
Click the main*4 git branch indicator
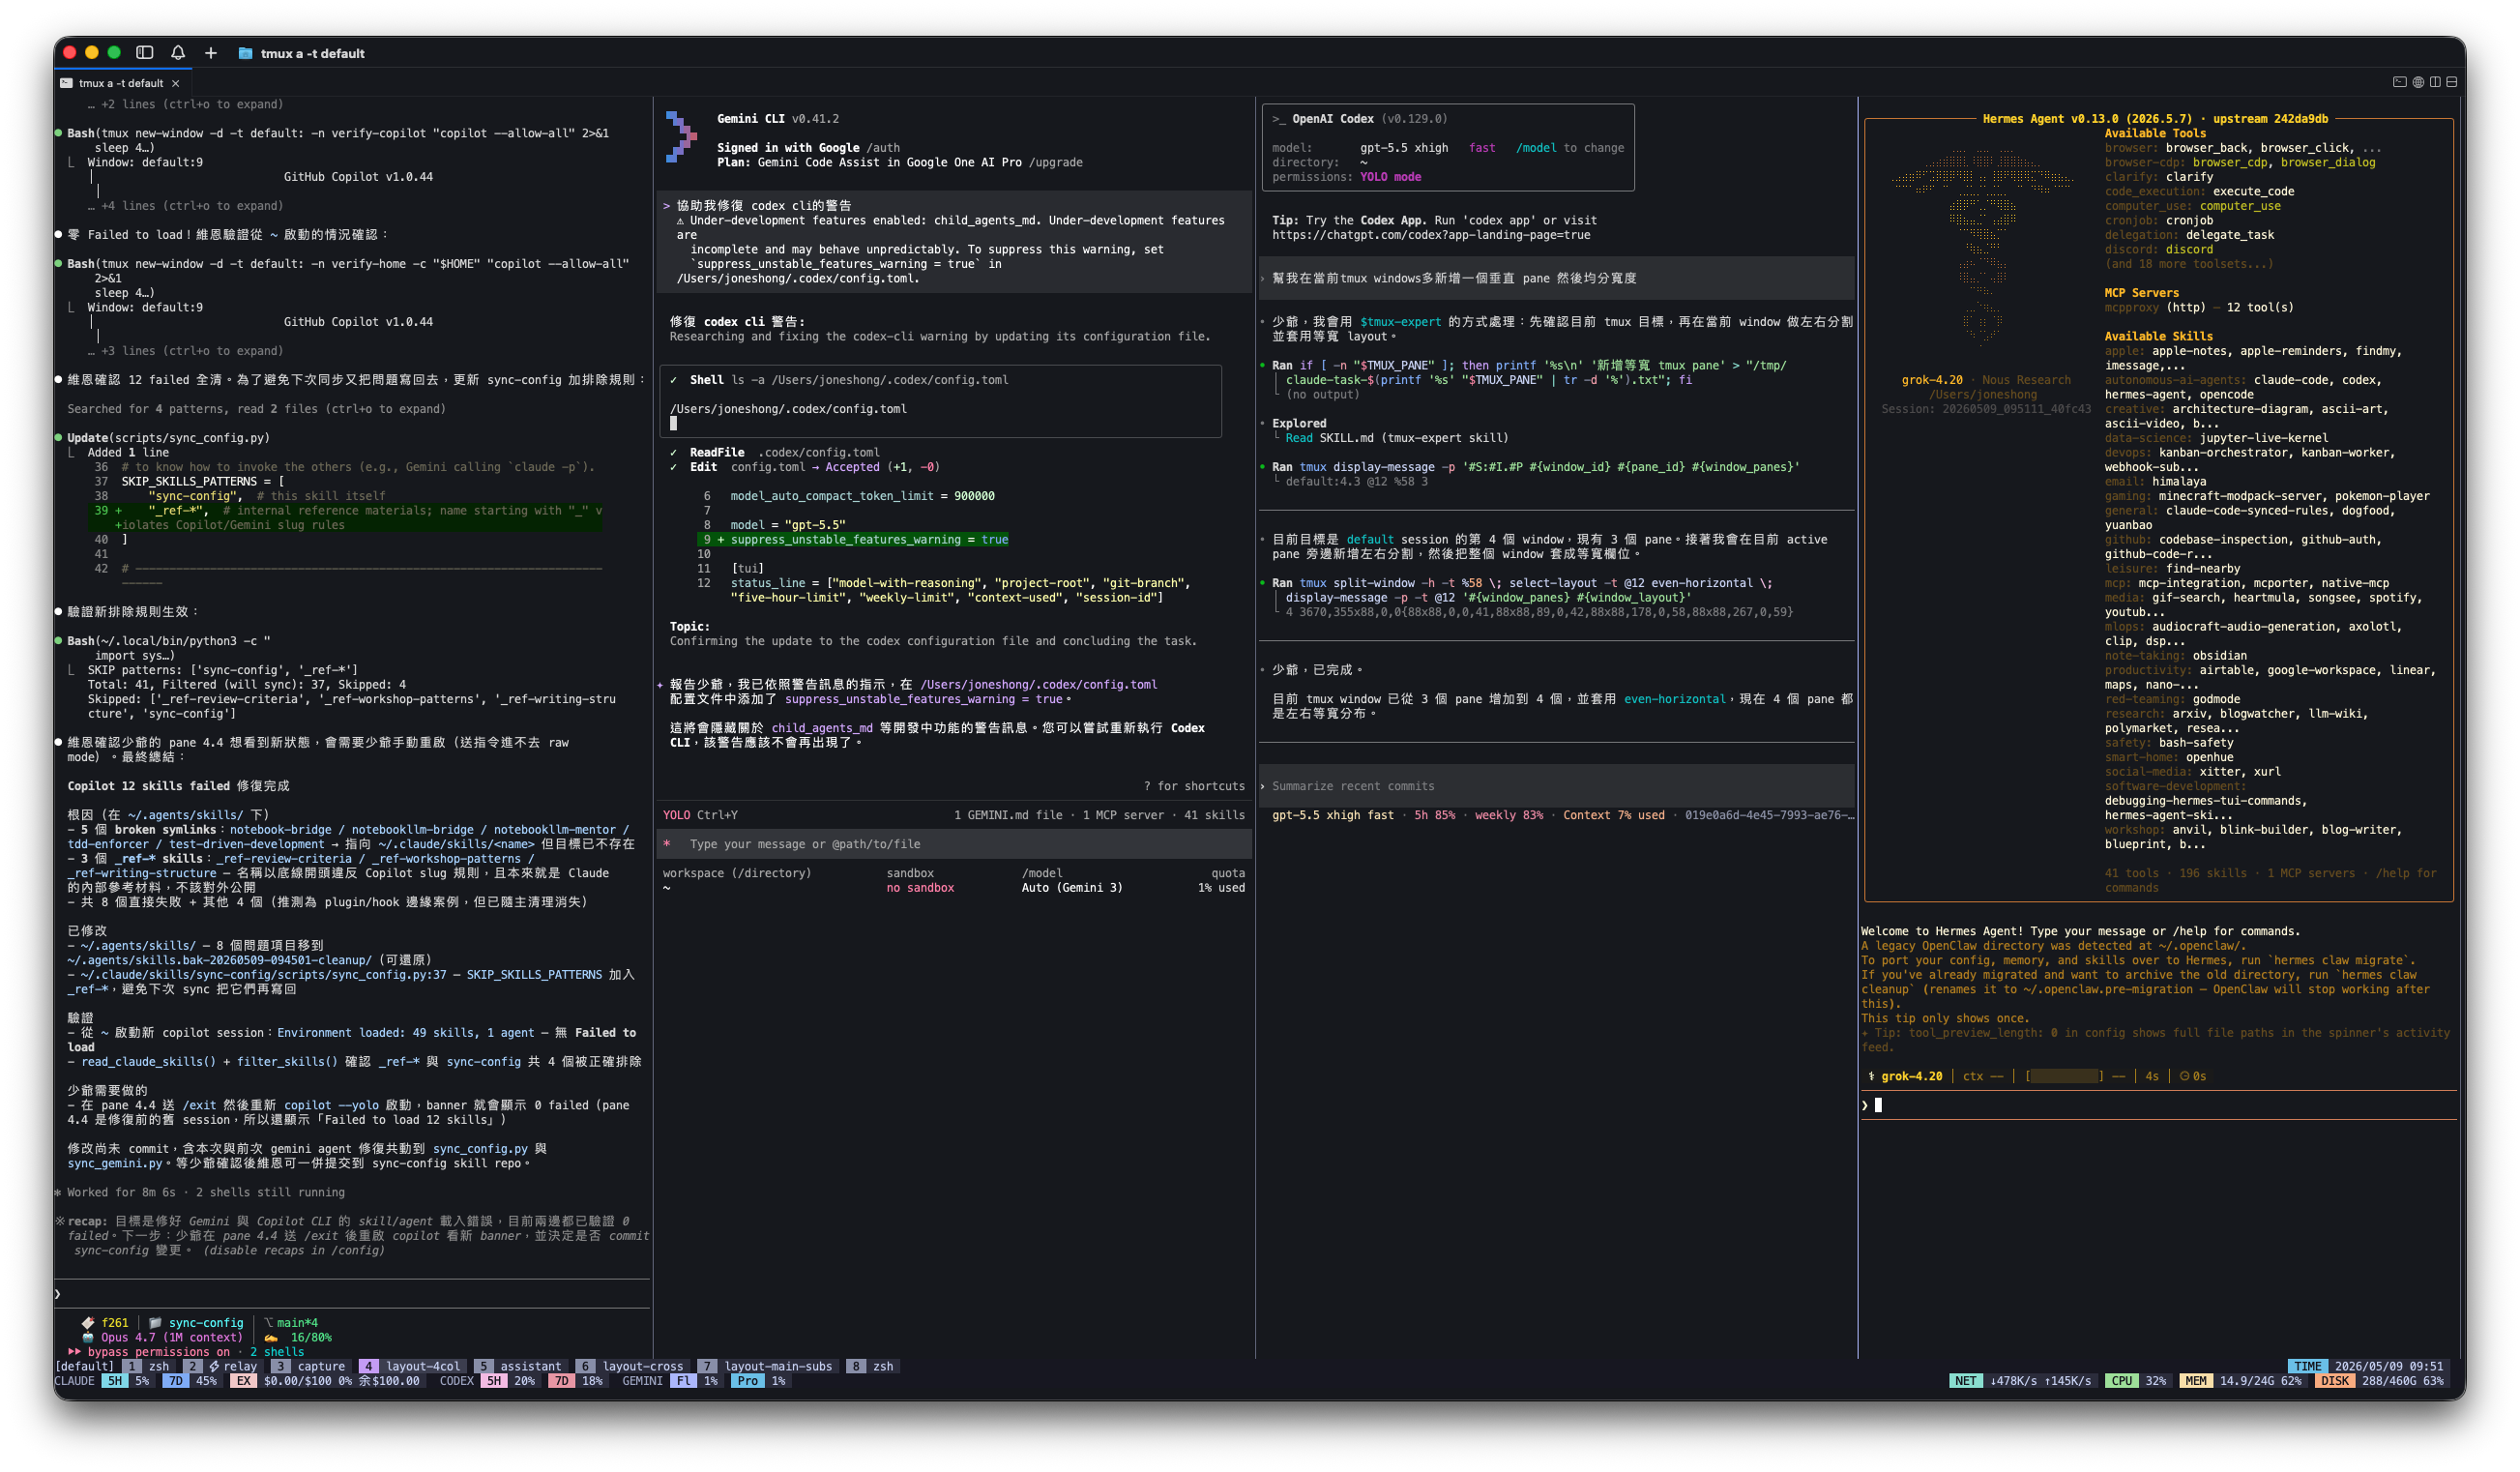tap(291, 1323)
